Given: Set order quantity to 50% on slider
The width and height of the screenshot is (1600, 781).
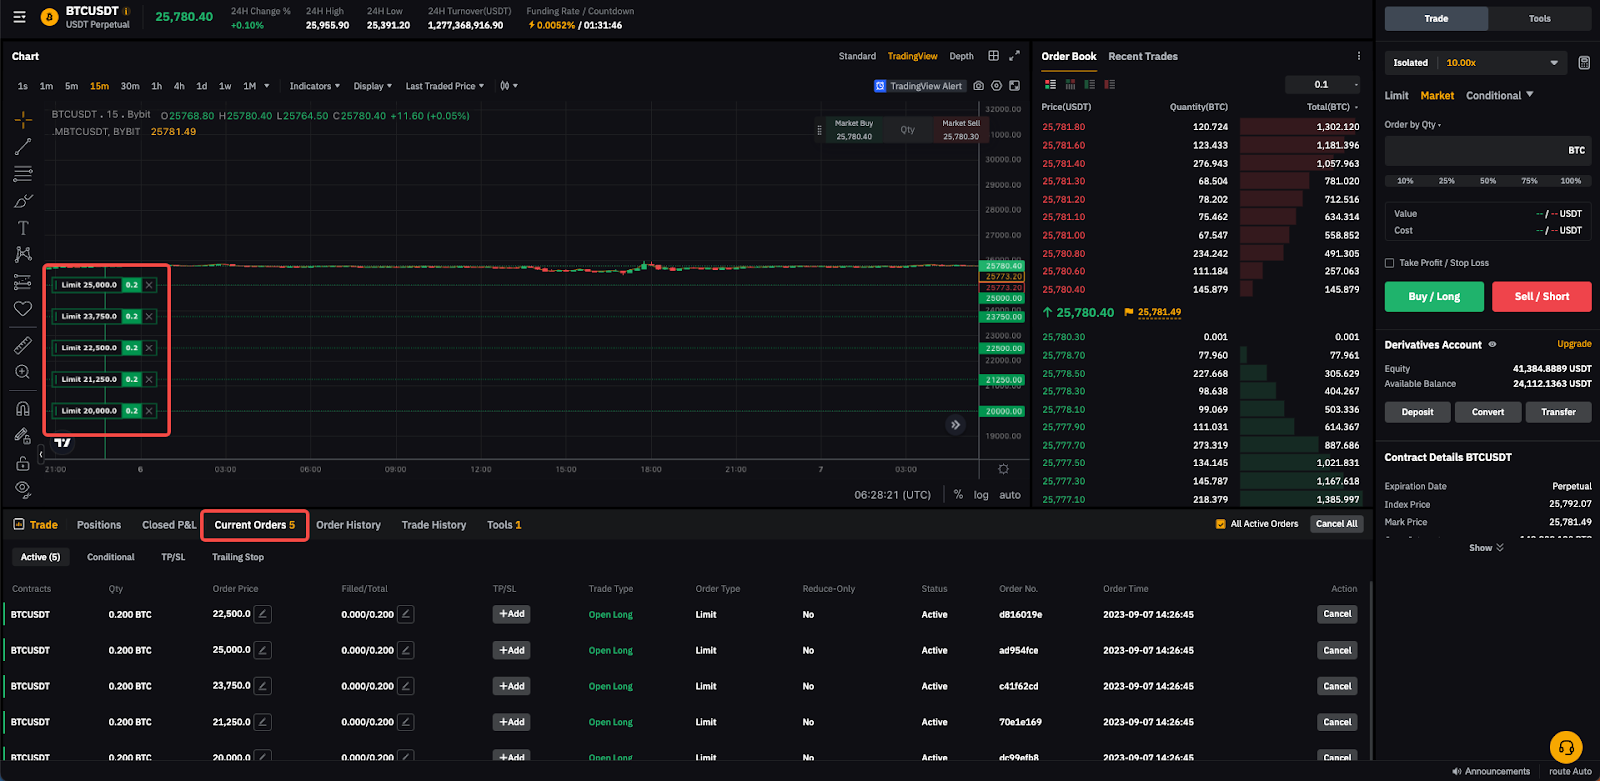Looking at the screenshot, I should (1488, 181).
